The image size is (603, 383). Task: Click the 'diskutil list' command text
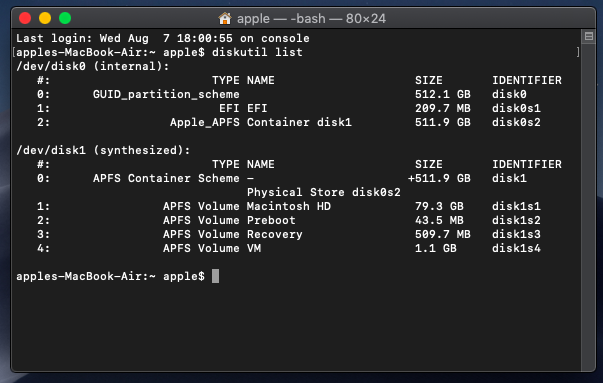[x=257, y=52]
